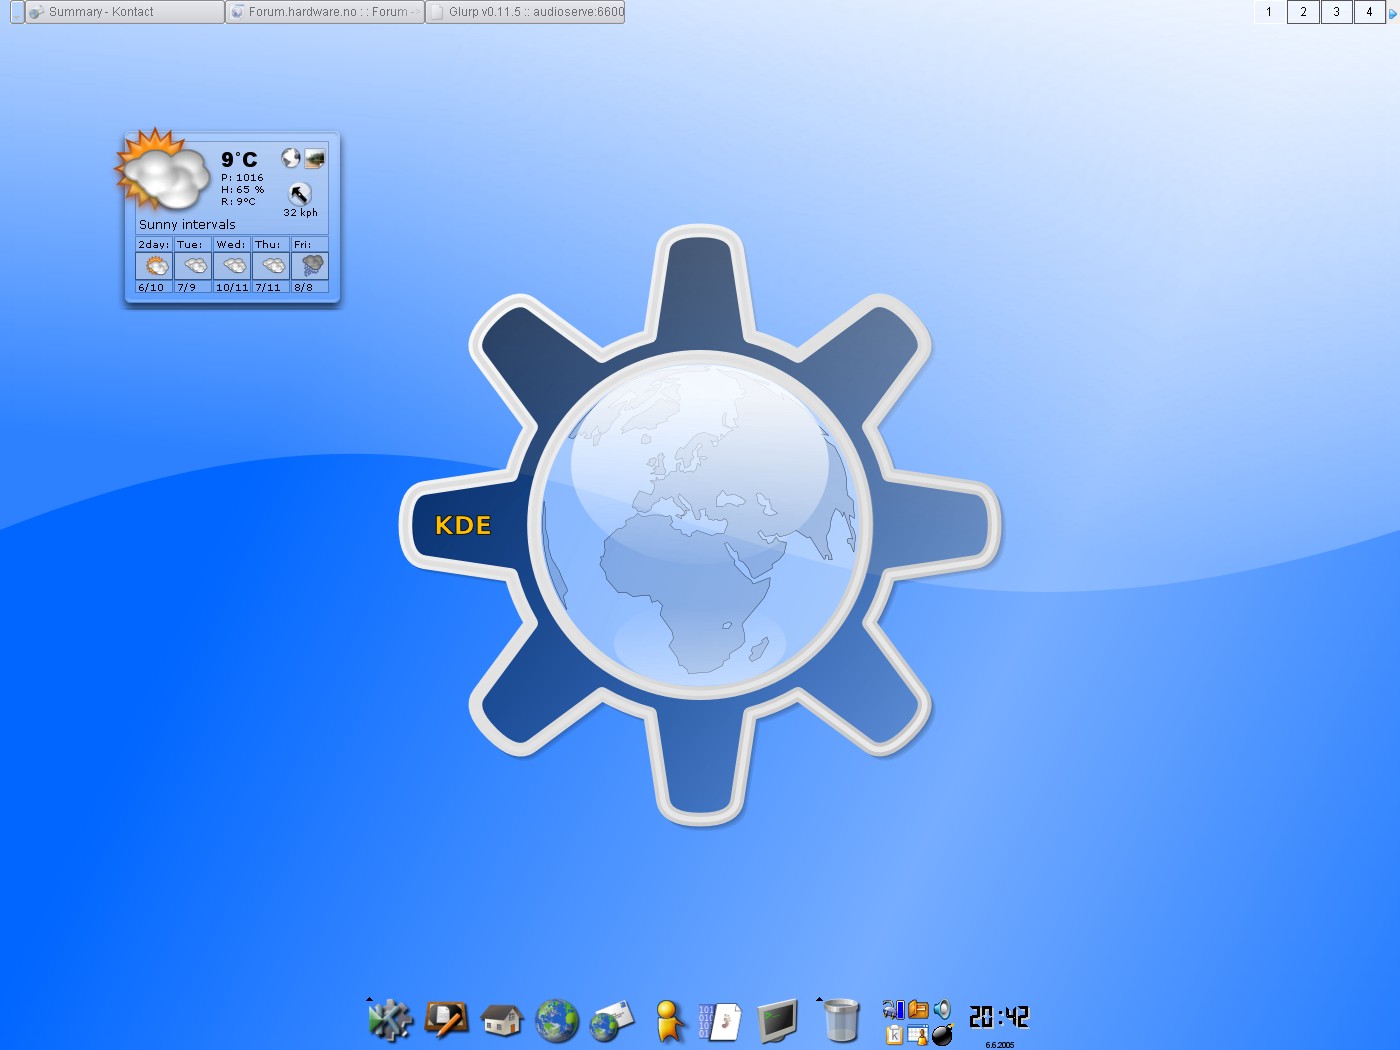This screenshot has height=1050, width=1400.
Task: Click the globe icon in weather widget
Action: coord(291,158)
